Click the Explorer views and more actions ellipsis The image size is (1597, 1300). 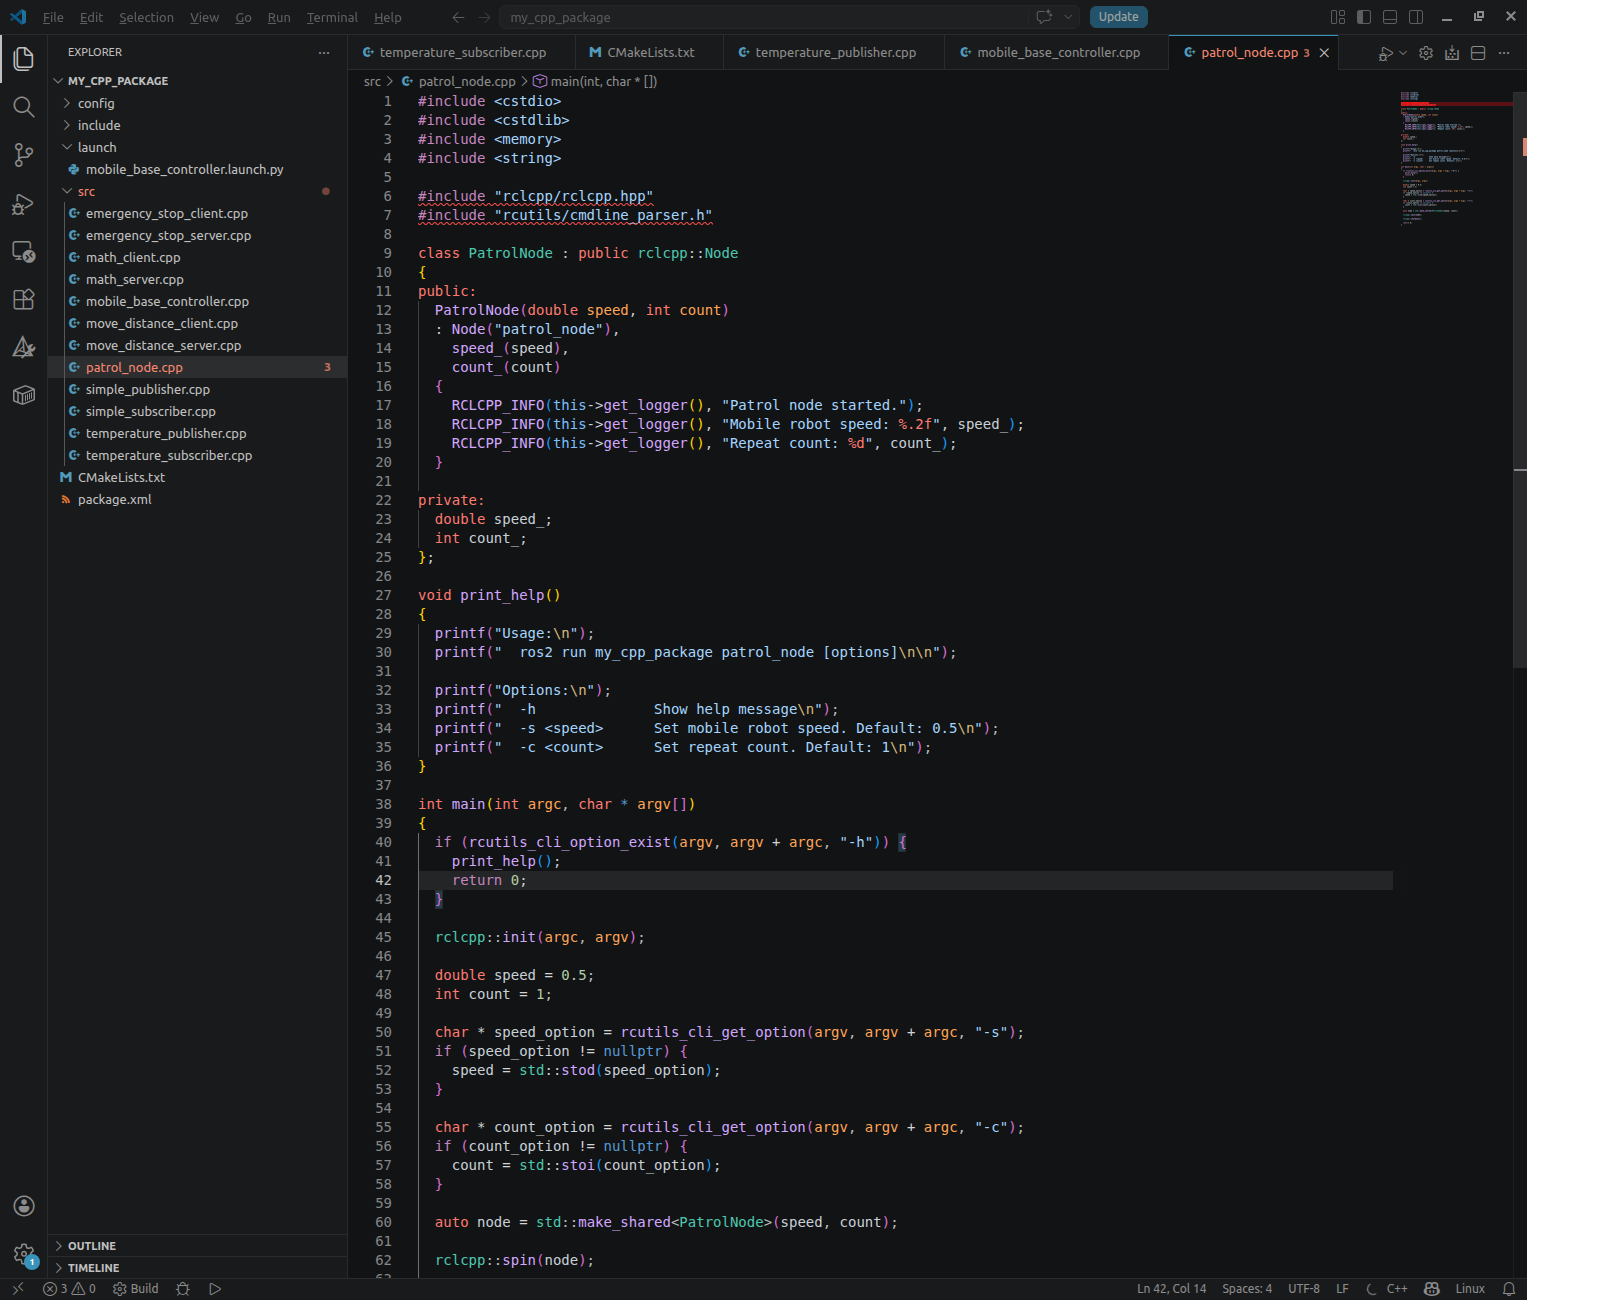pyautogui.click(x=323, y=52)
